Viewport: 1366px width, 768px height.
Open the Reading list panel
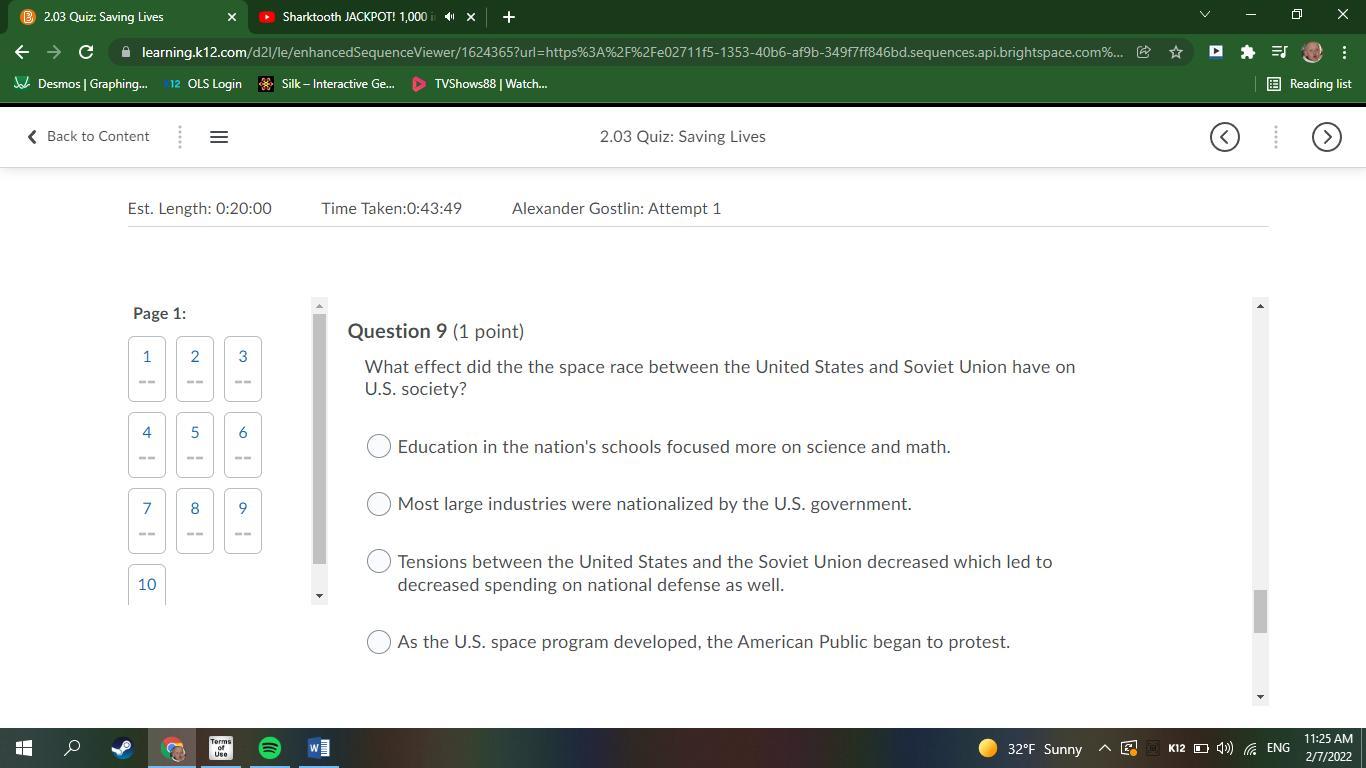coord(1309,84)
